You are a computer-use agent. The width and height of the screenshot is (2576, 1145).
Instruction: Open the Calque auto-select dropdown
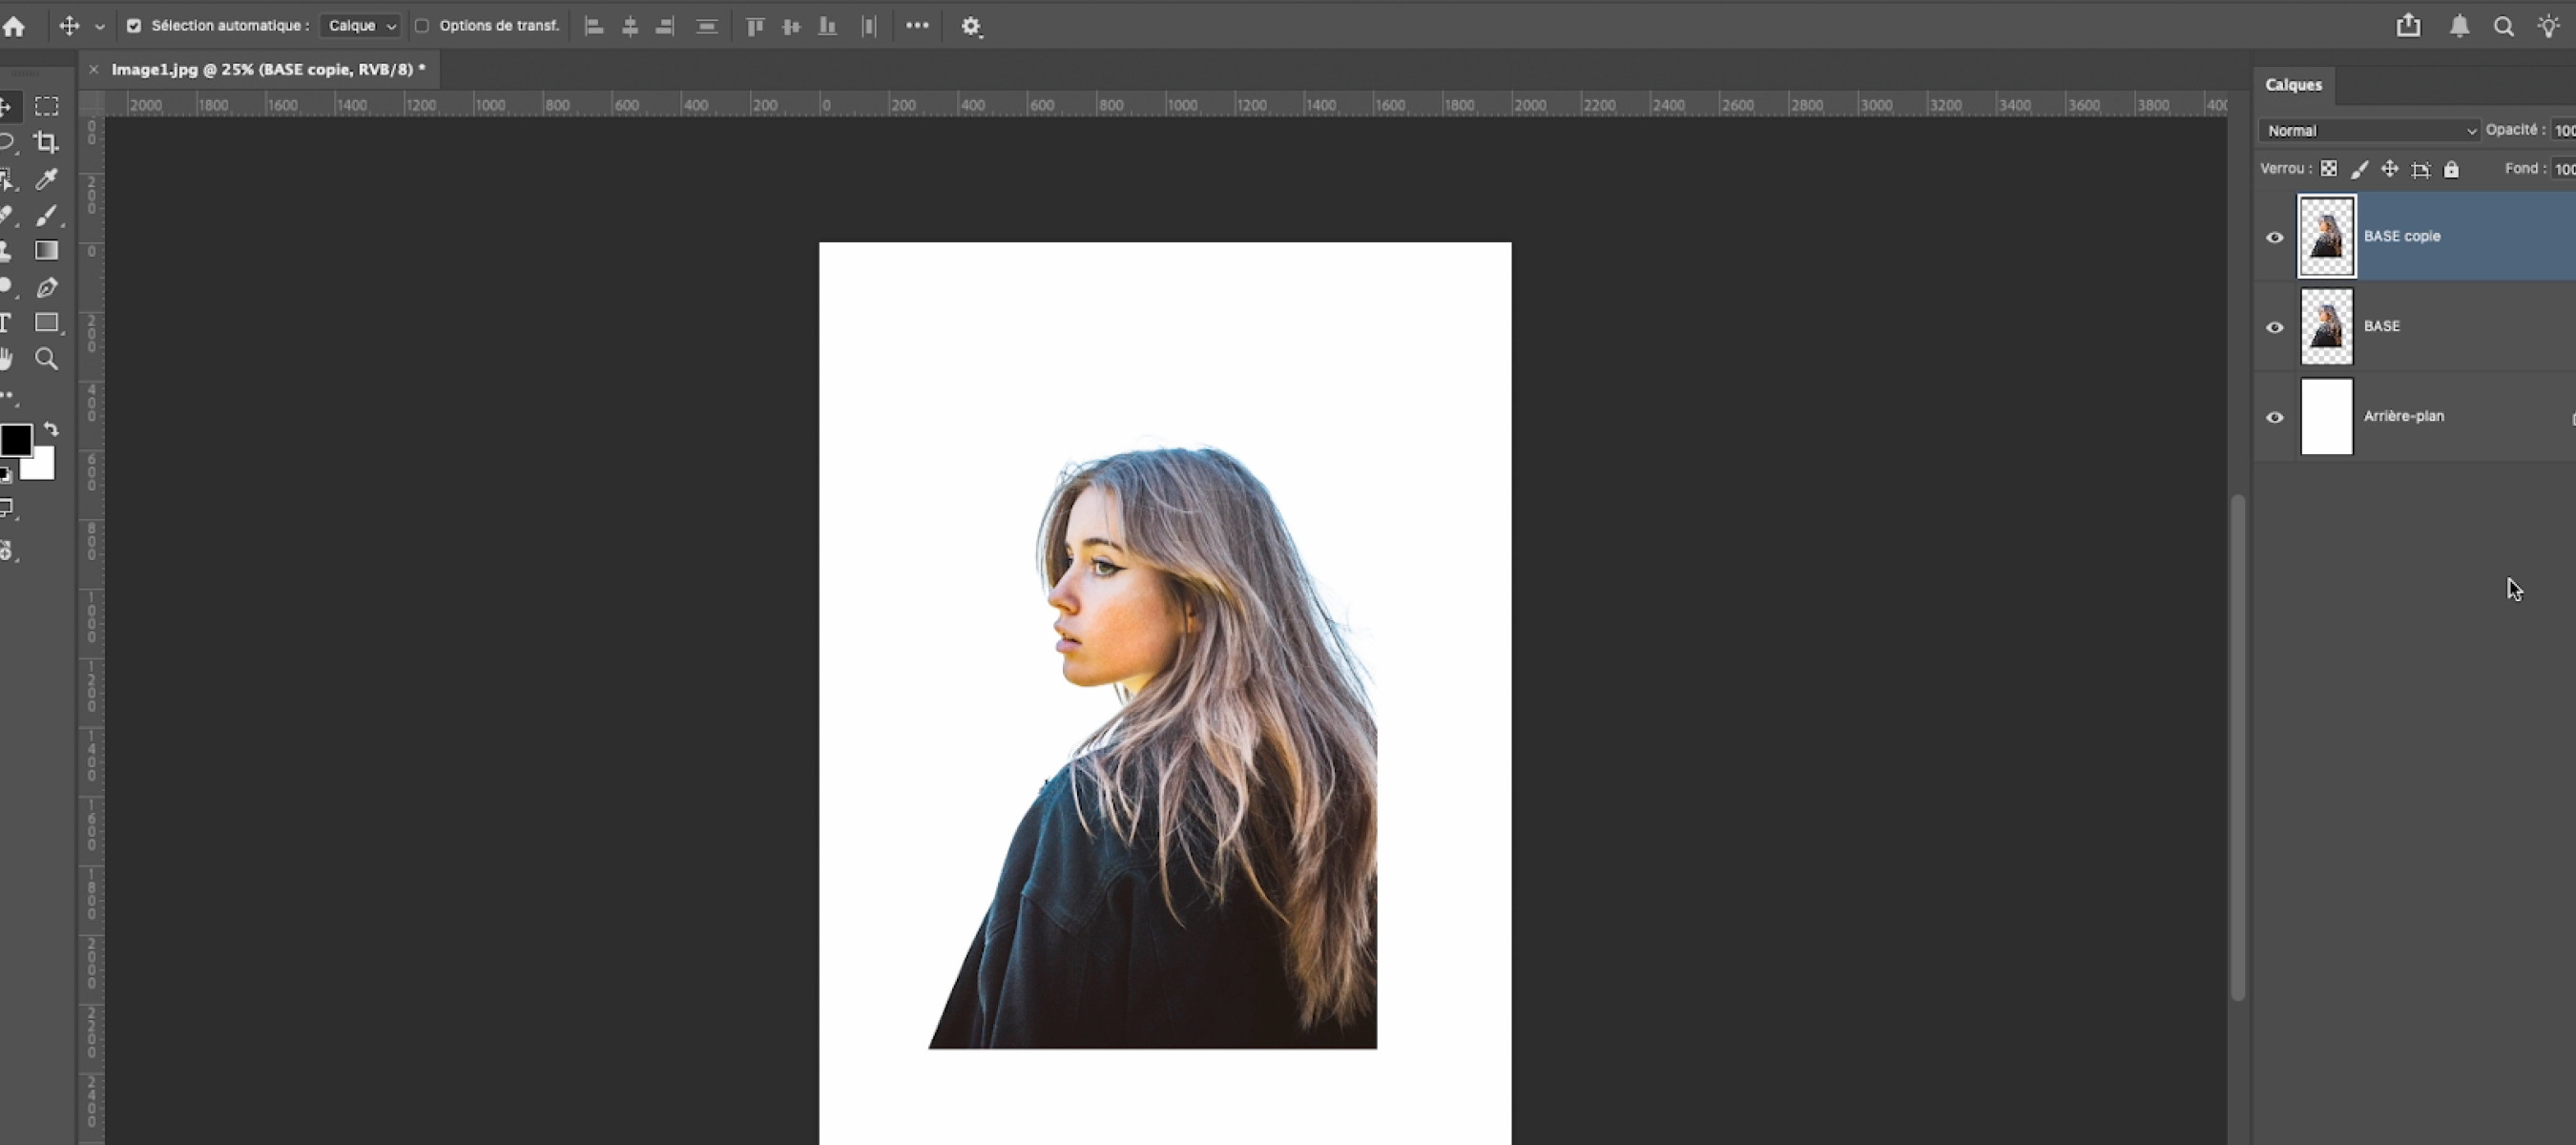tap(361, 26)
